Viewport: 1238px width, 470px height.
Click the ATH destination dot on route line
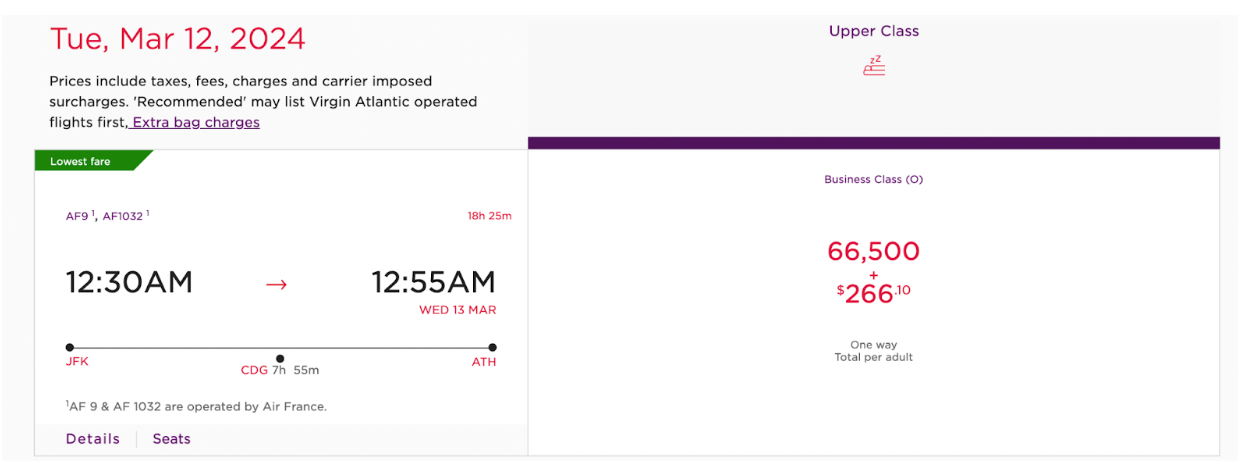(492, 348)
